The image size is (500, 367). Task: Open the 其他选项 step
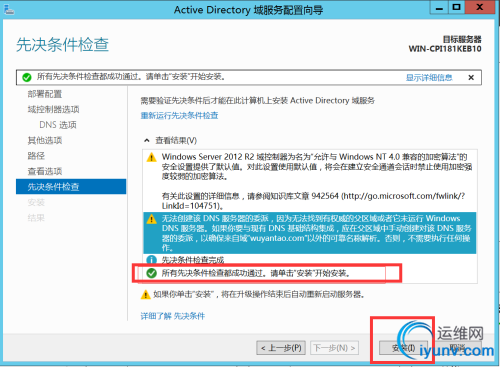(45, 140)
